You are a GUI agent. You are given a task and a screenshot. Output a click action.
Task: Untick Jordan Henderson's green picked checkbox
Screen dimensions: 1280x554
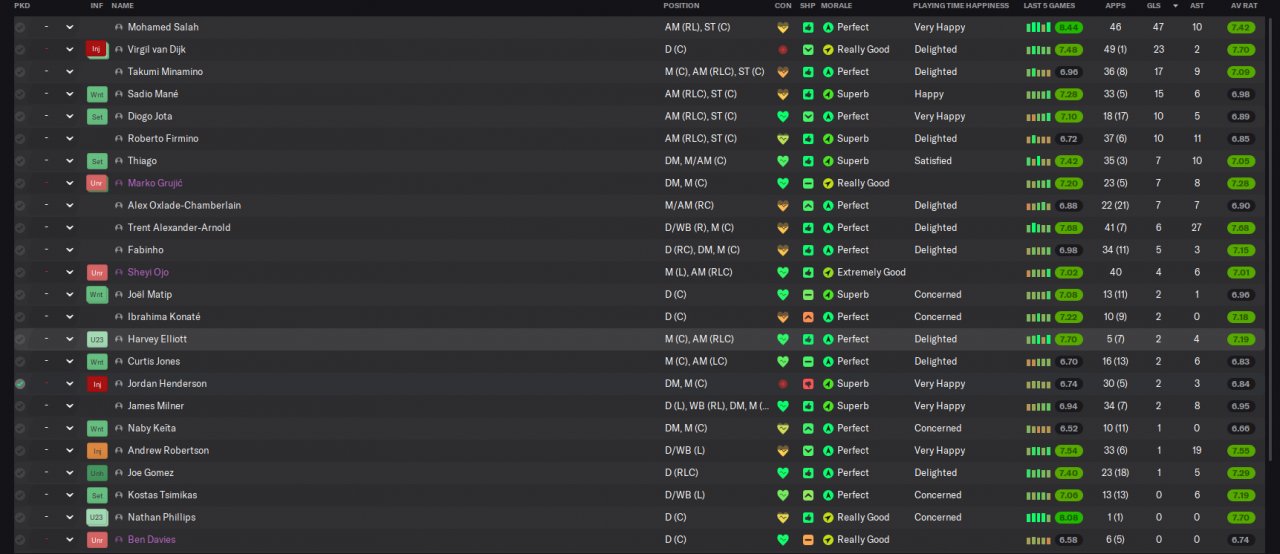[x=20, y=383]
